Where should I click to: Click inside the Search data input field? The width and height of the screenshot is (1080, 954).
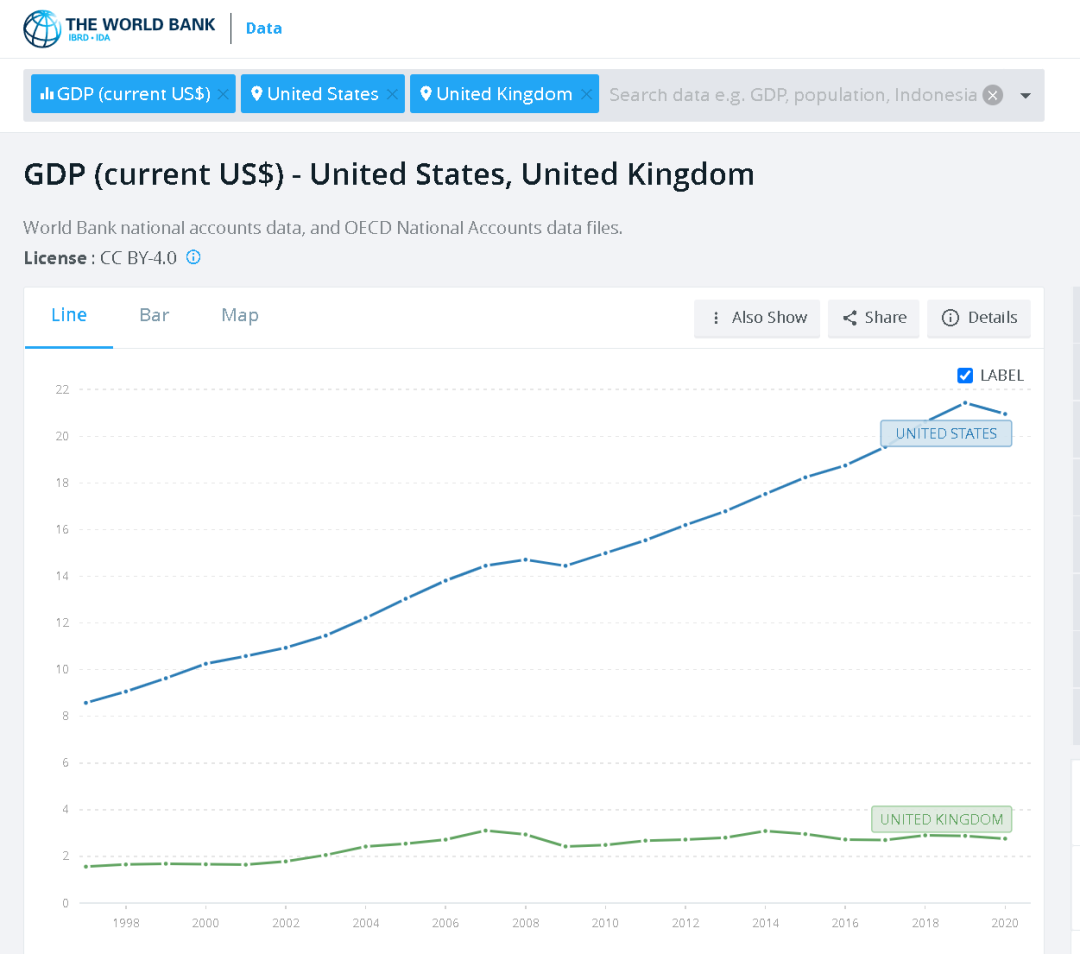pyautogui.click(x=790, y=95)
